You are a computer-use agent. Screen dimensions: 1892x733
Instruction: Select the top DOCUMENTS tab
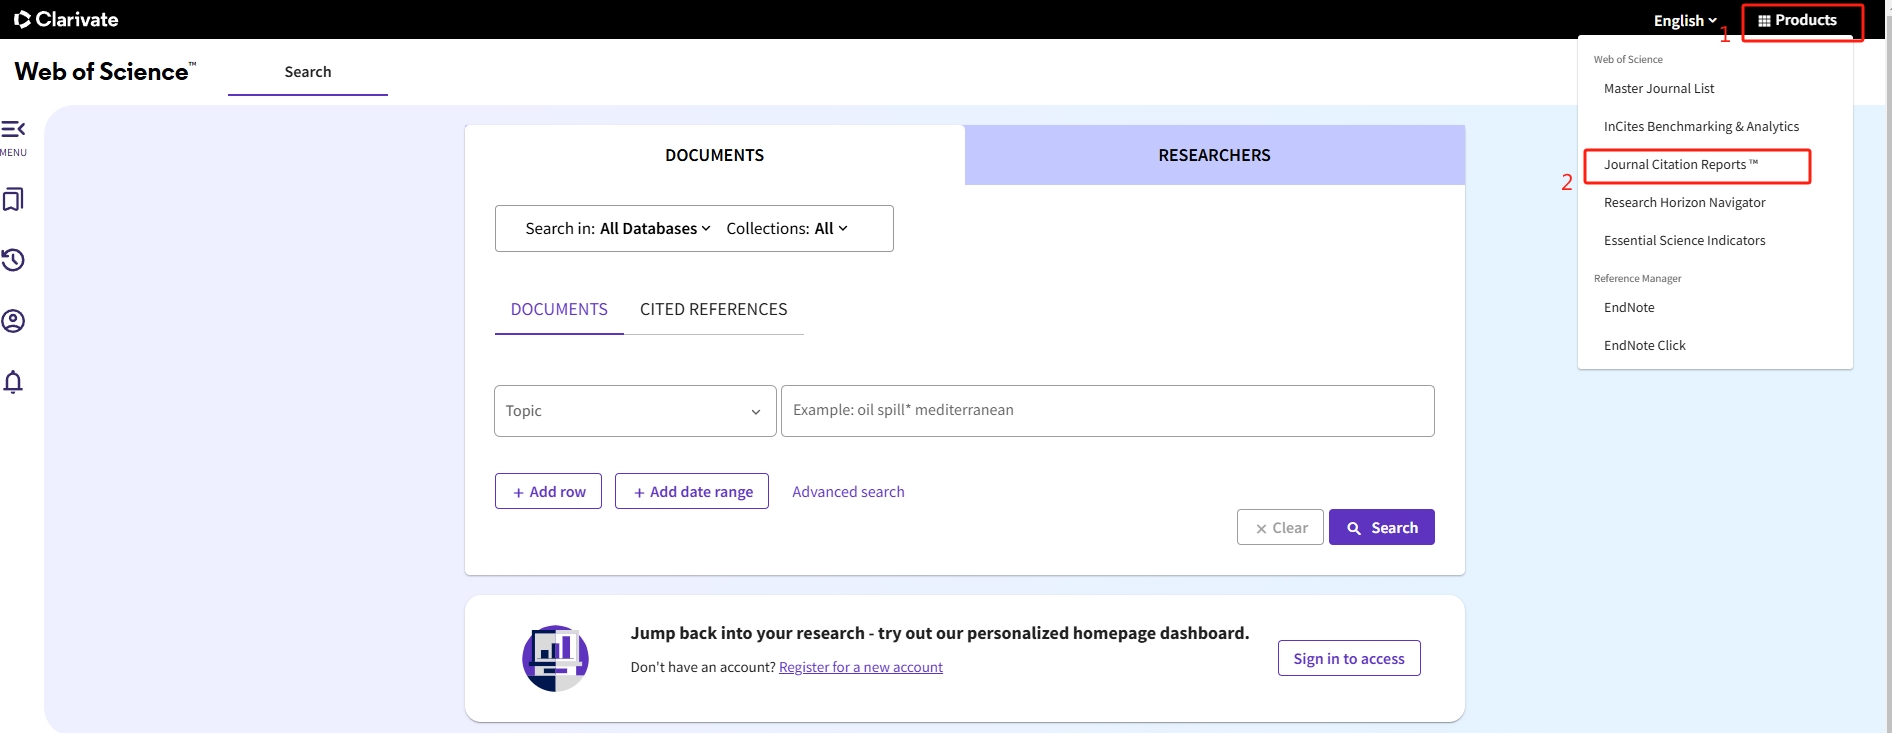(715, 155)
